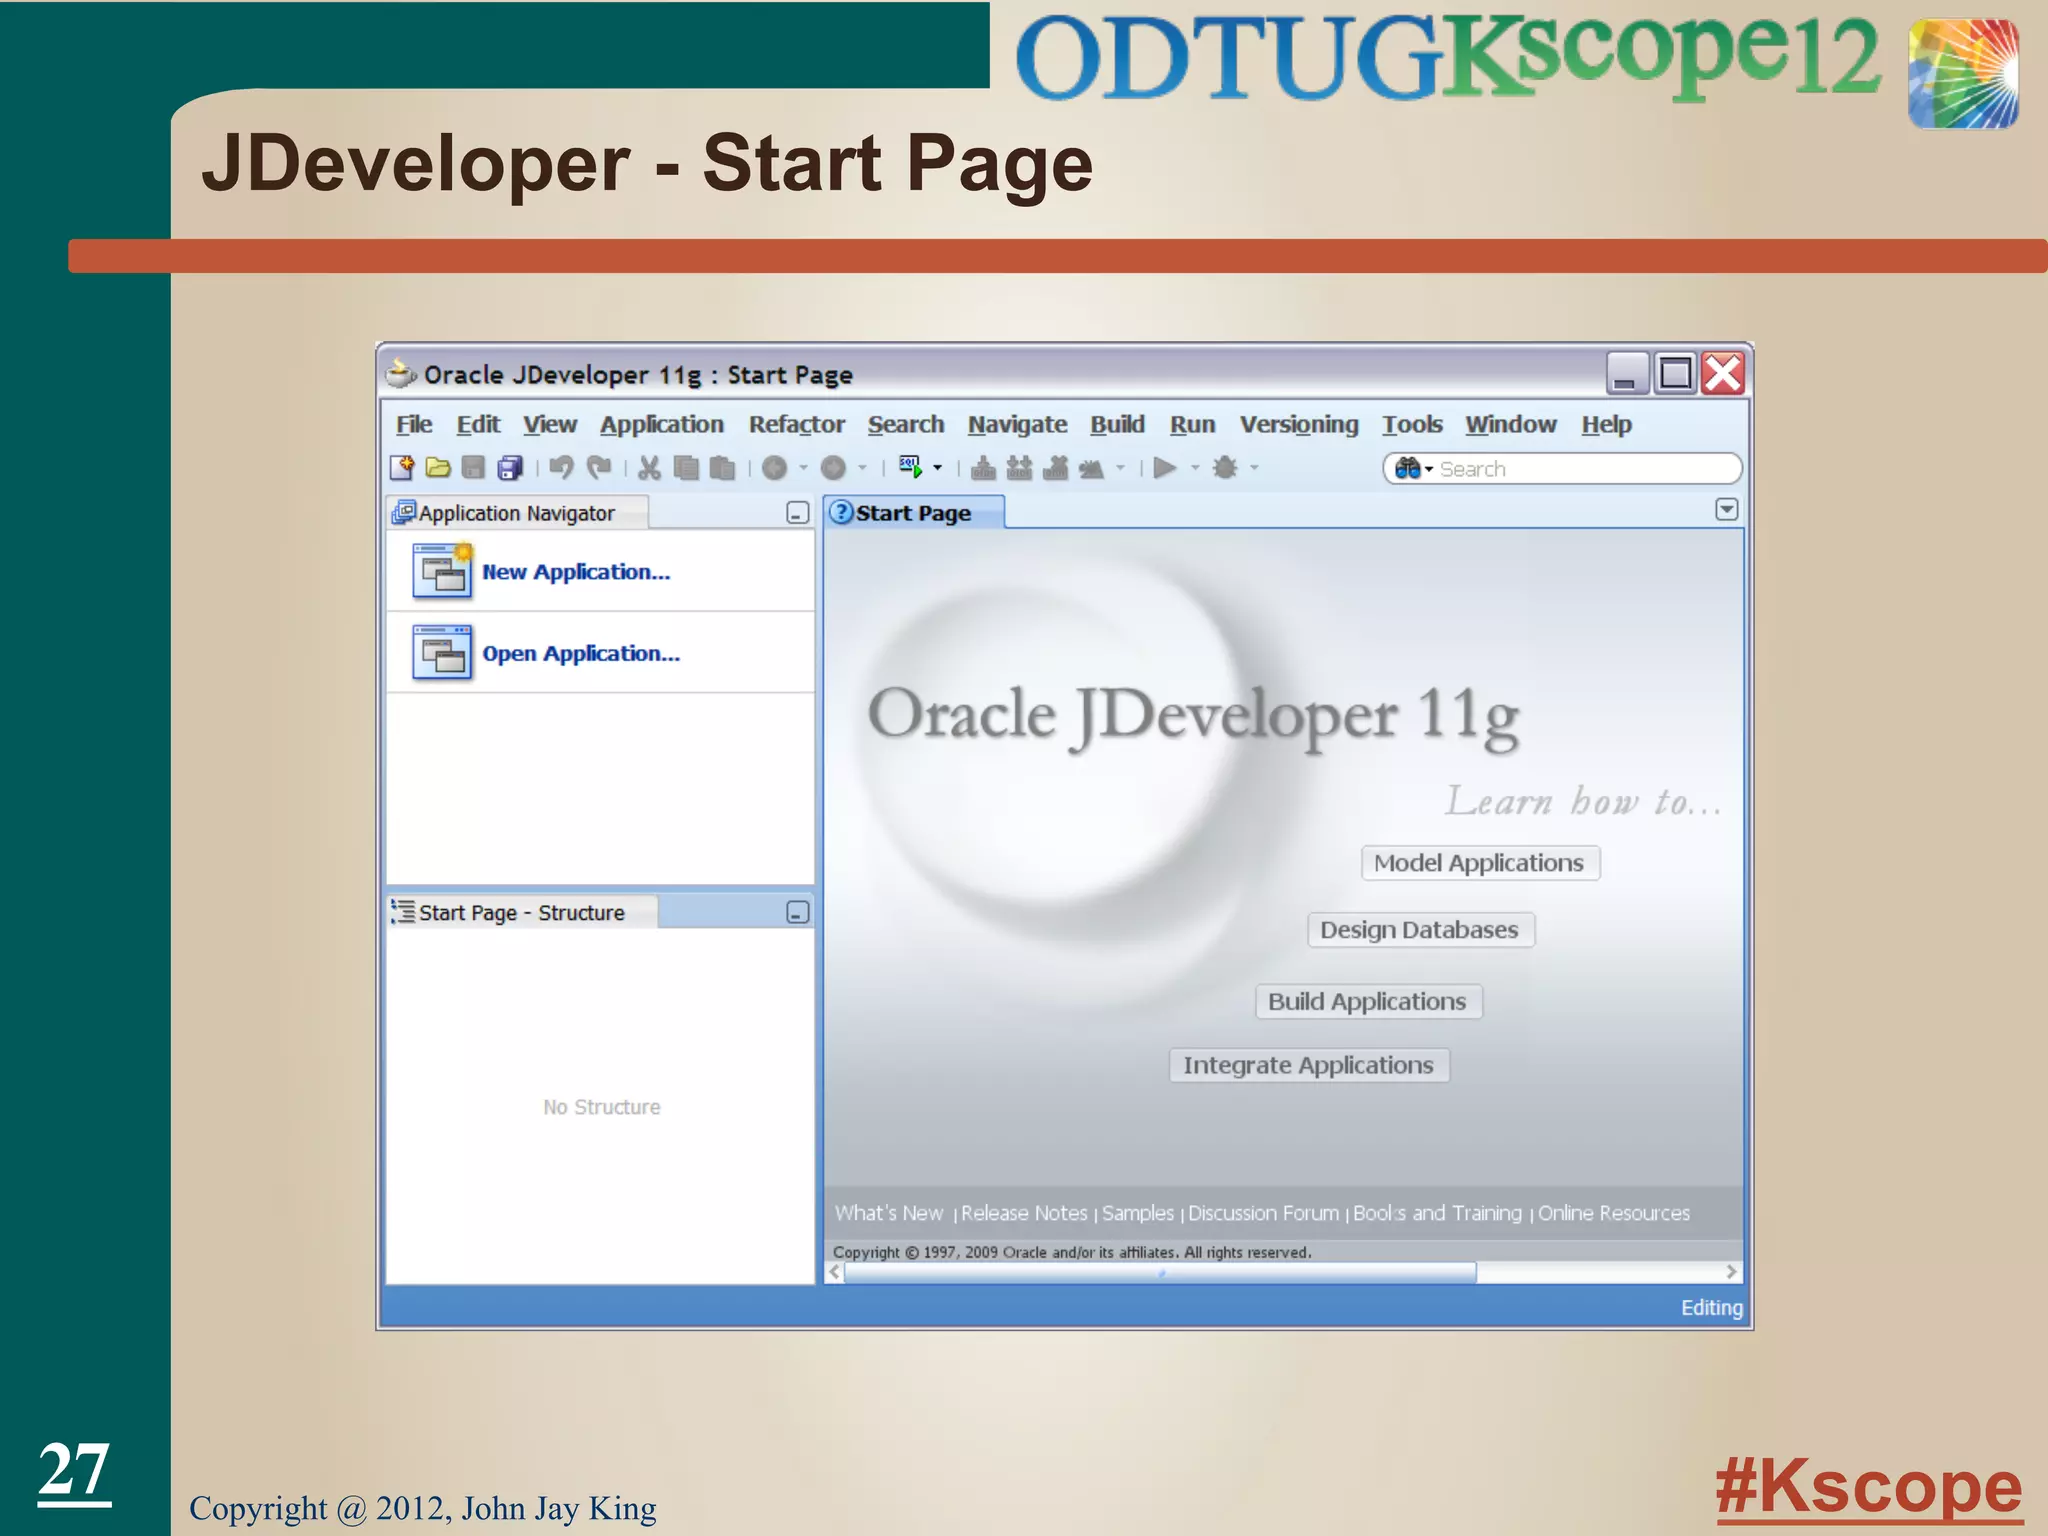The image size is (2048, 1536).
Task: Open the Edit menu
Action: point(478,424)
